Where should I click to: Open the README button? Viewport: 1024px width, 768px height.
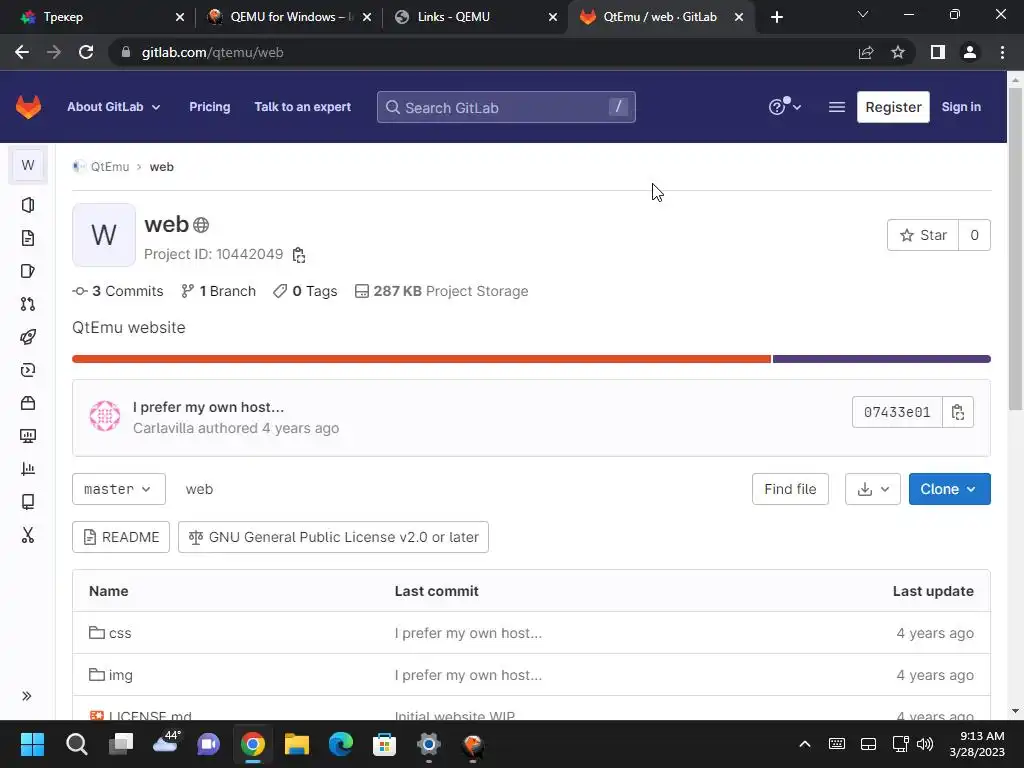tap(121, 537)
